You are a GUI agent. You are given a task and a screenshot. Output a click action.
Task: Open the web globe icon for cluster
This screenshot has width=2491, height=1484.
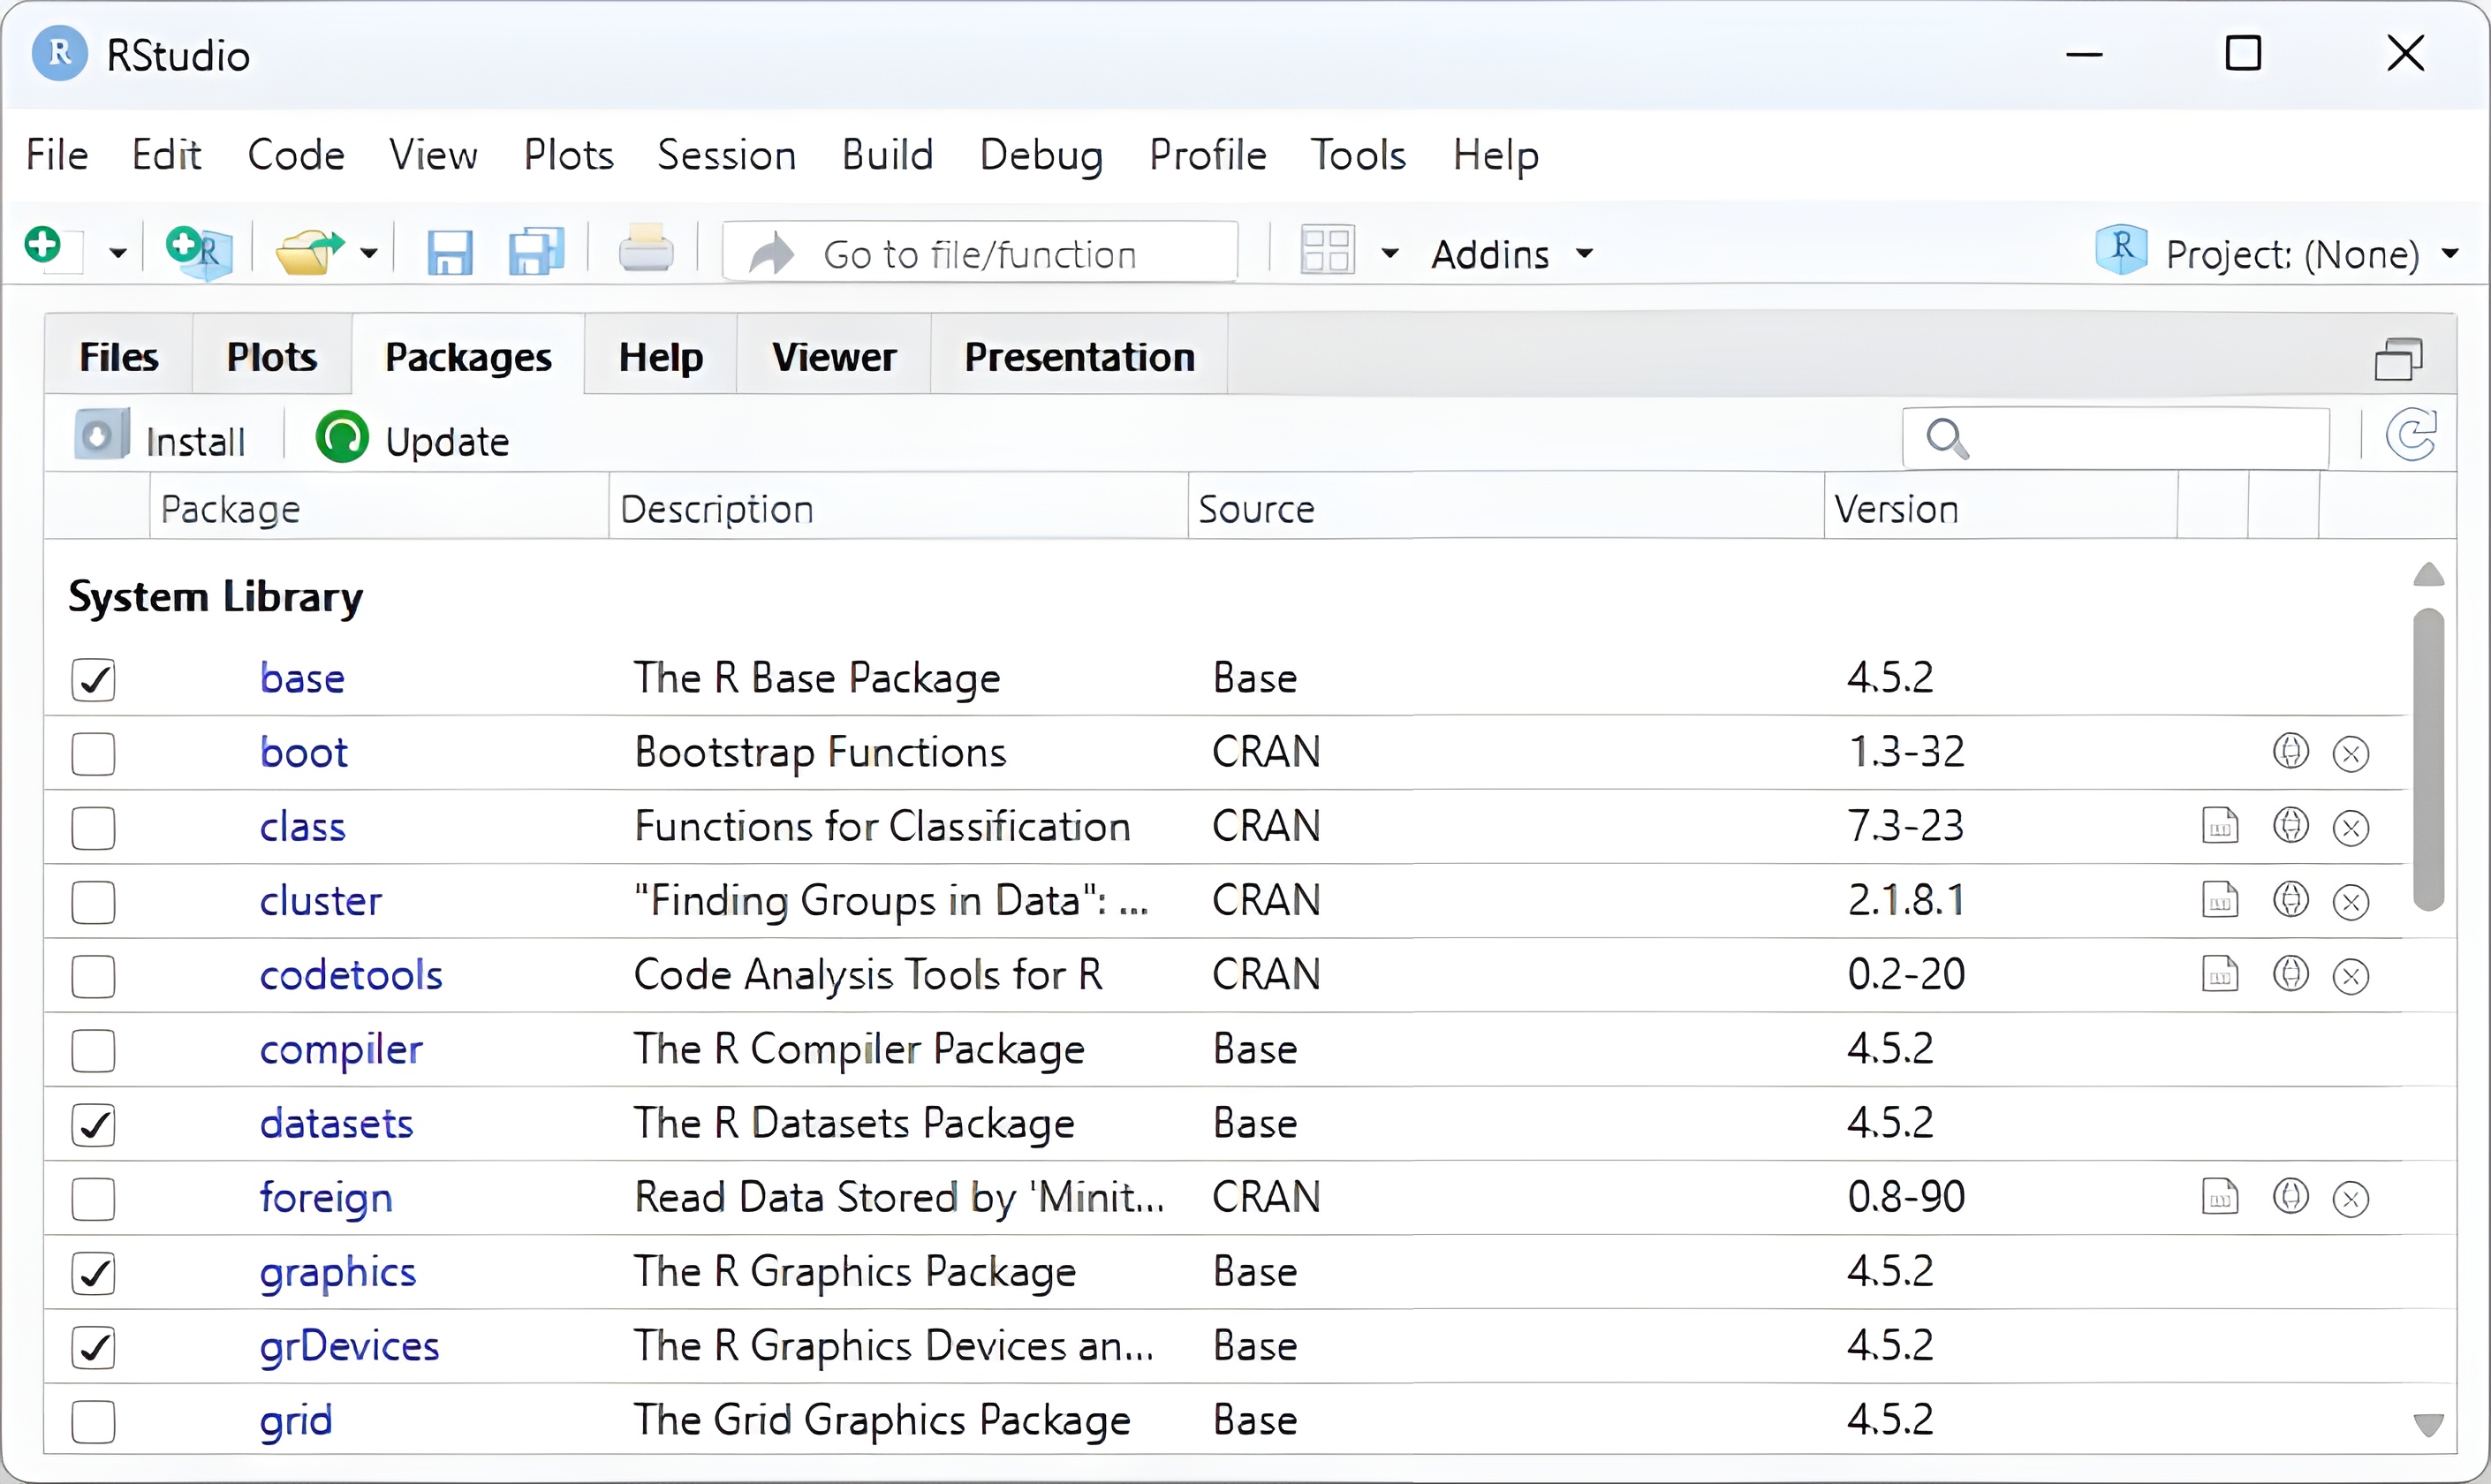[x=2290, y=900]
